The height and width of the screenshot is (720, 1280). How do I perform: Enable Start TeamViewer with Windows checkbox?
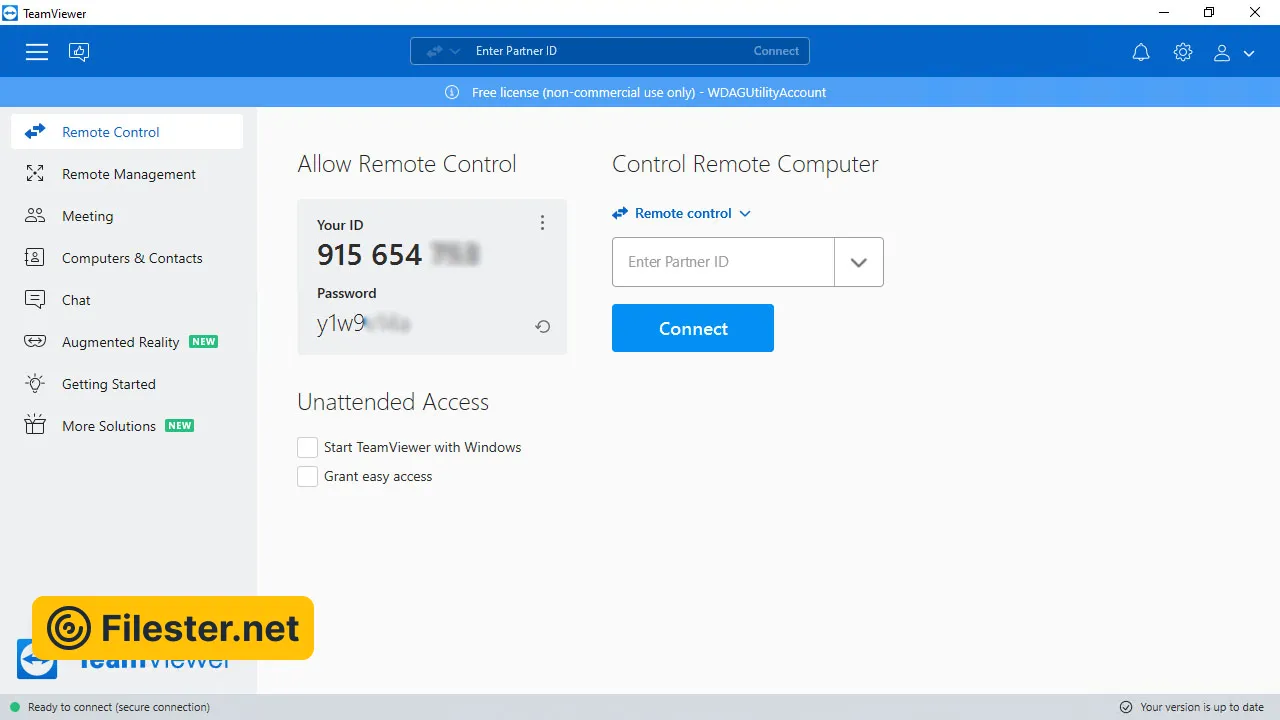point(308,448)
